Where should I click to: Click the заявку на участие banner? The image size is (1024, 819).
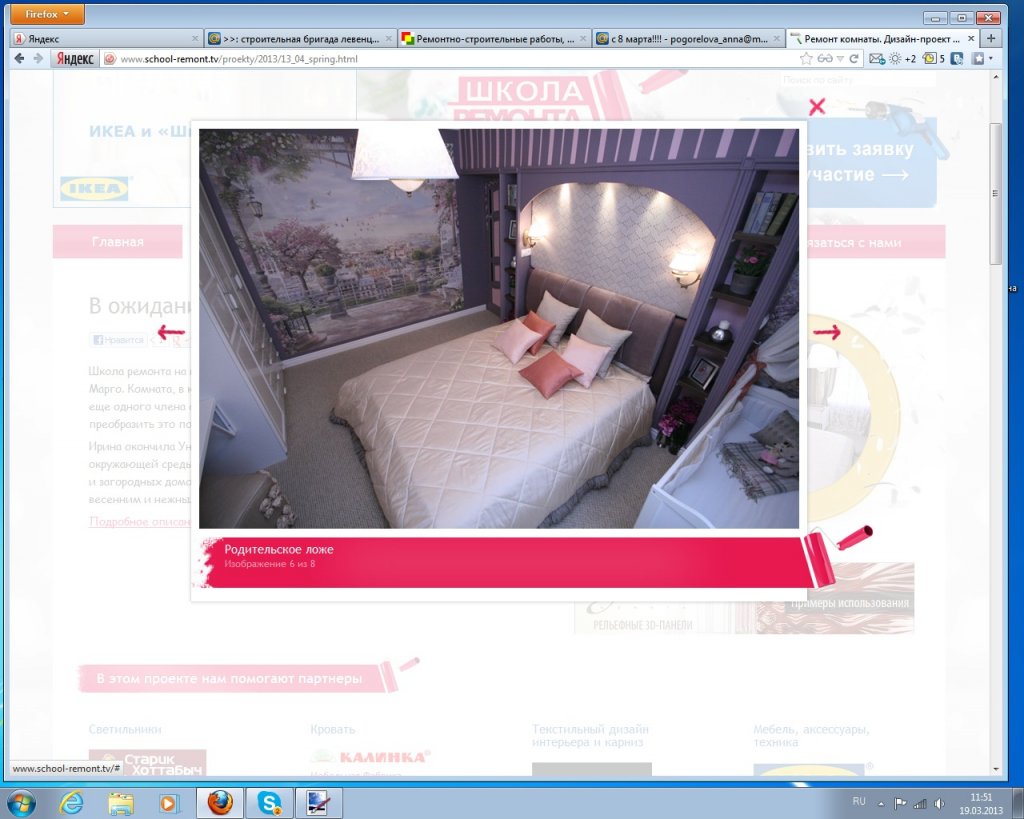(871, 162)
